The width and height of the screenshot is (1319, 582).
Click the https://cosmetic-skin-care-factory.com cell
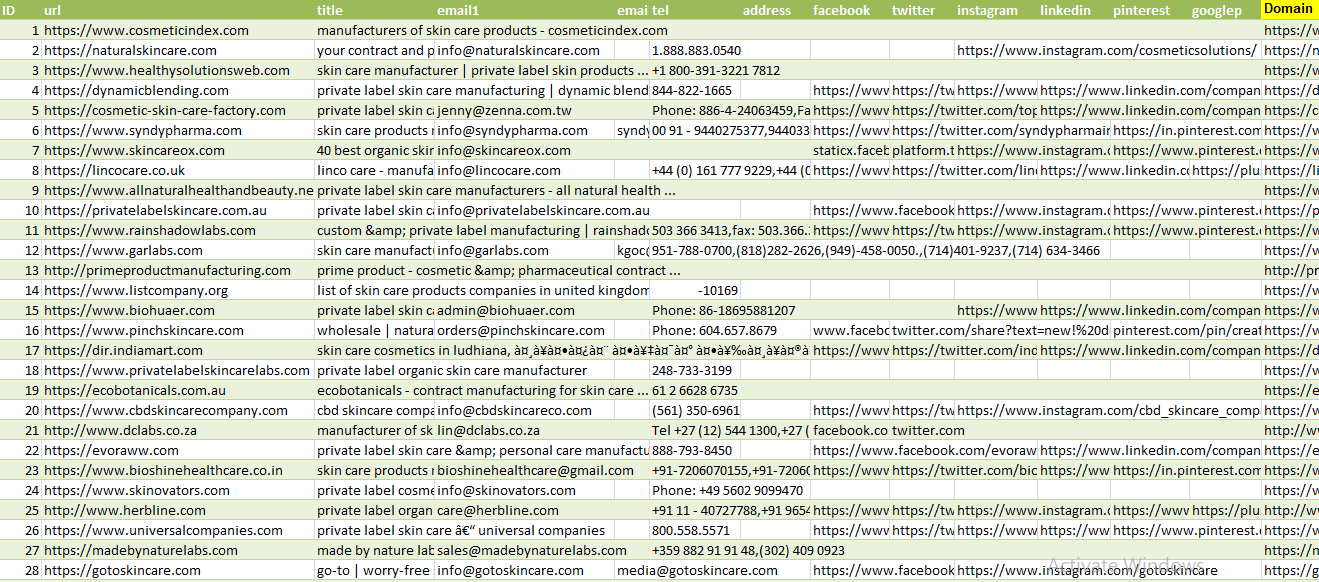[178, 110]
